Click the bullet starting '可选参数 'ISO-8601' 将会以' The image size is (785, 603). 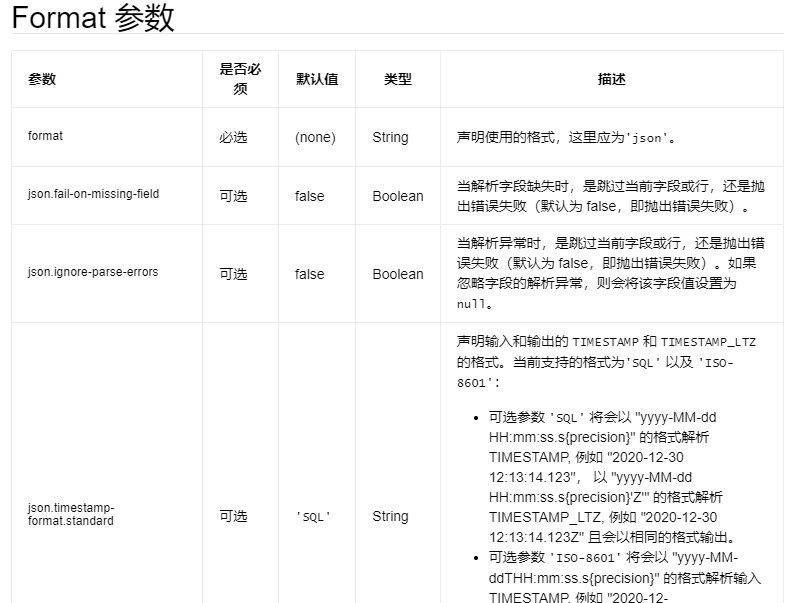[625, 577]
